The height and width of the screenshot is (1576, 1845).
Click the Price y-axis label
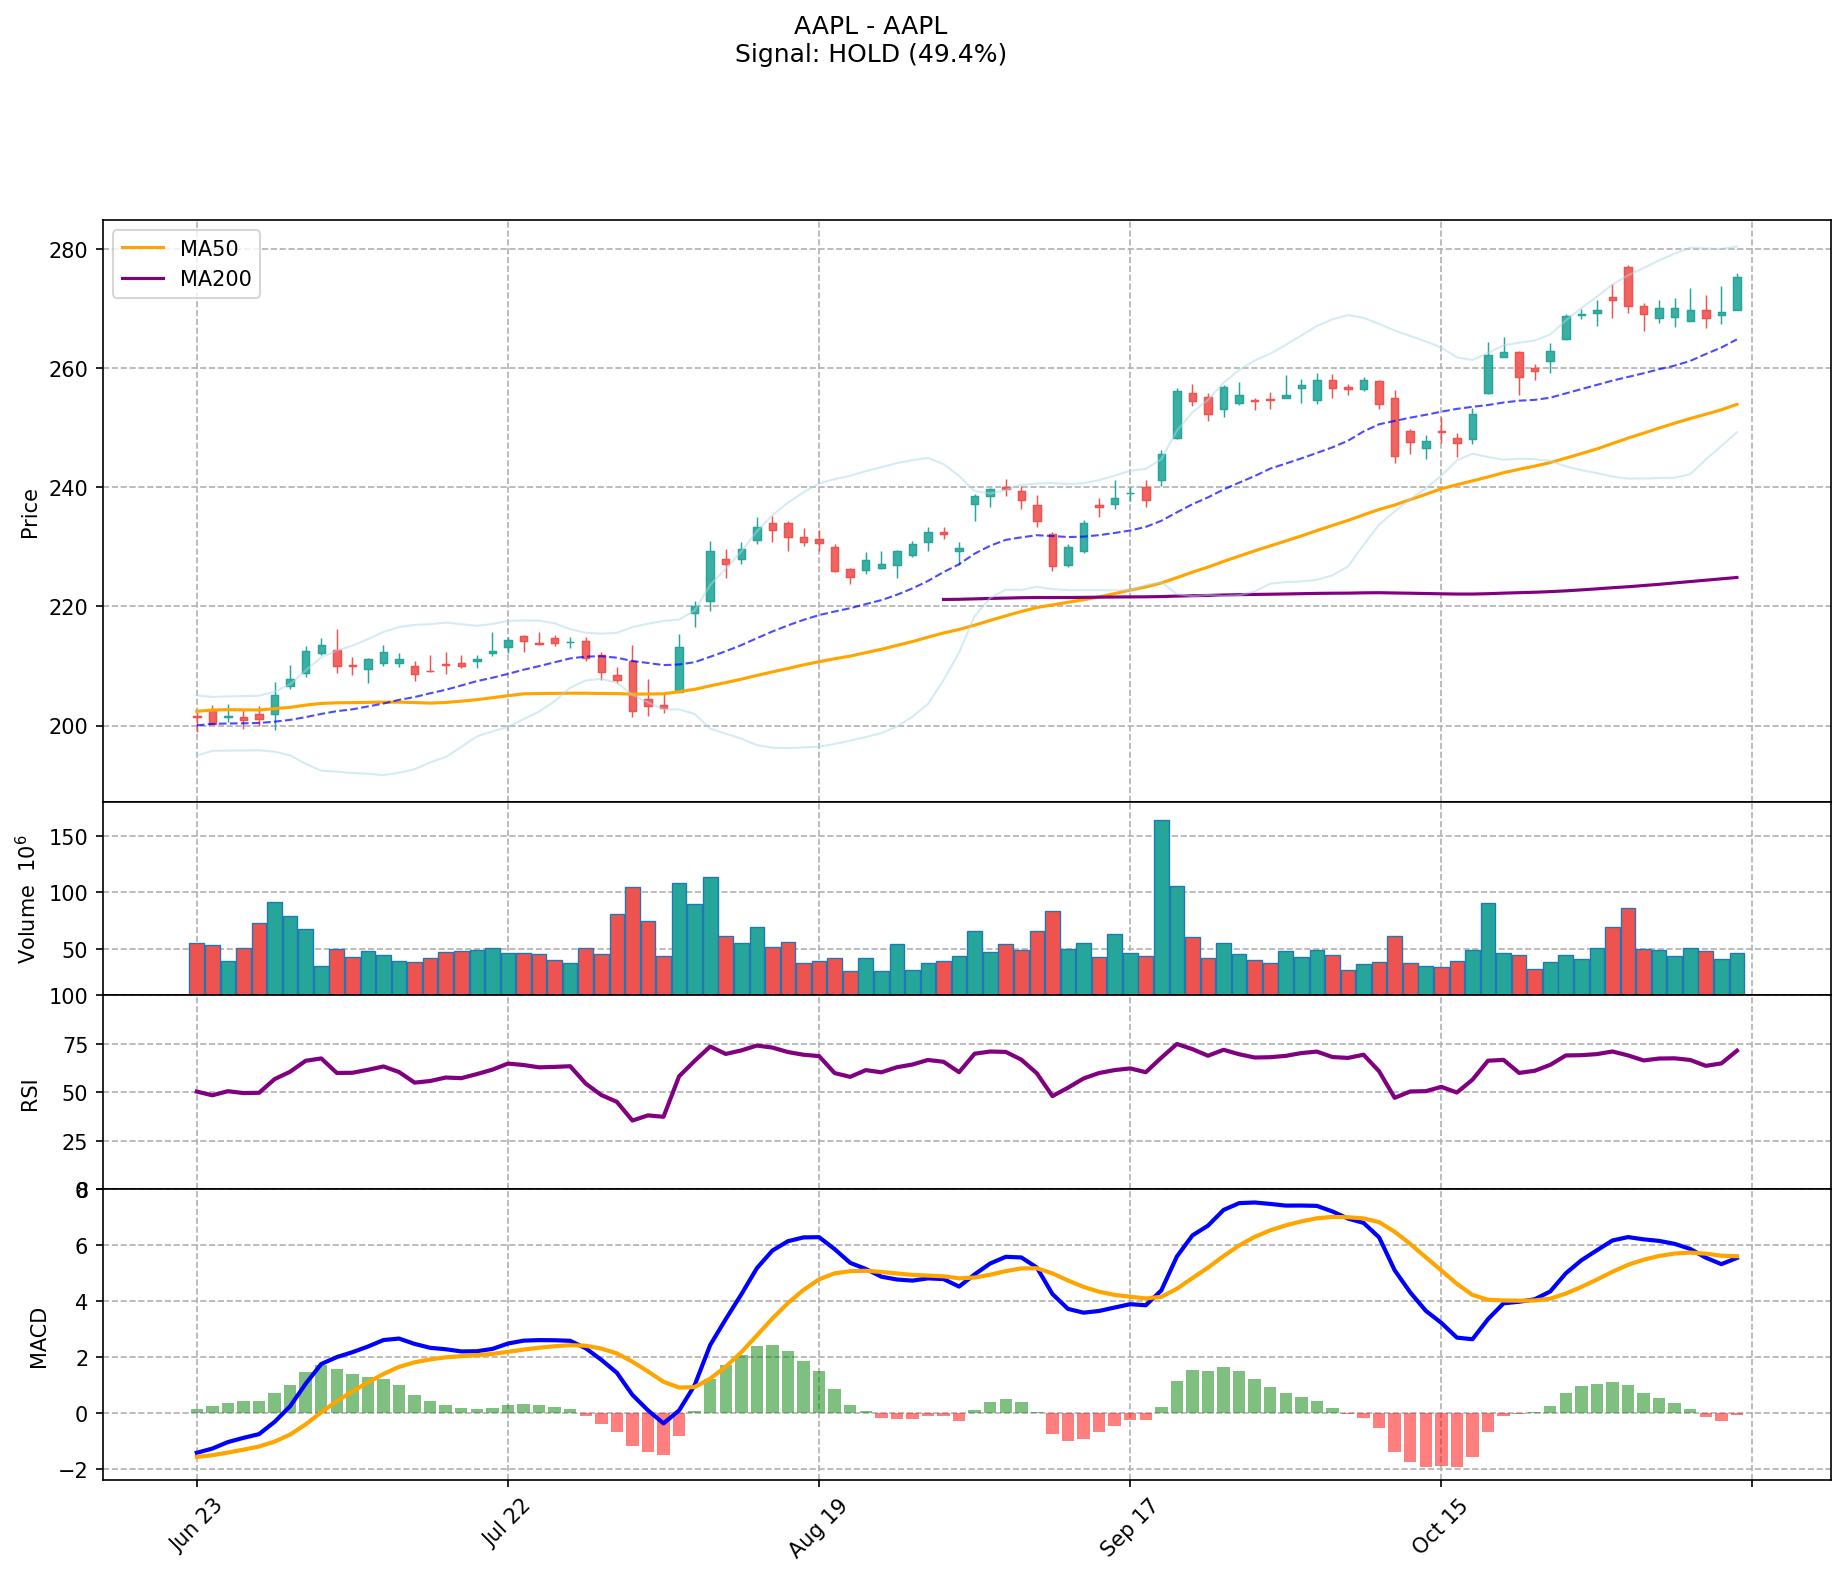[30, 513]
